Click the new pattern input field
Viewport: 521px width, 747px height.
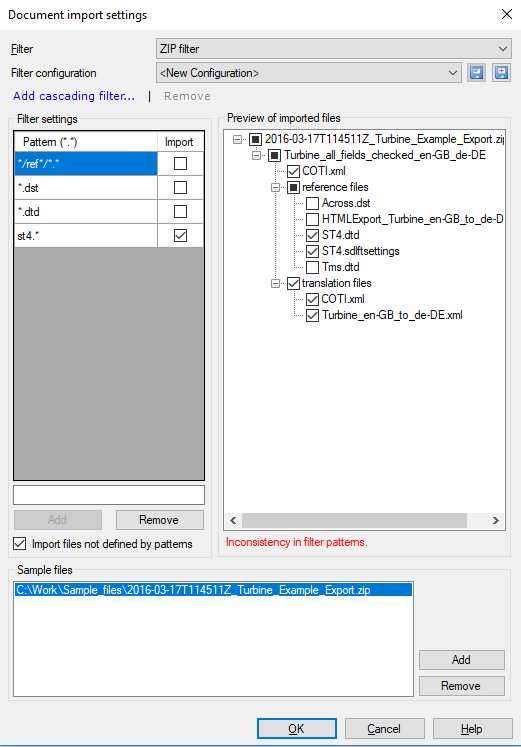click(109, 495)
